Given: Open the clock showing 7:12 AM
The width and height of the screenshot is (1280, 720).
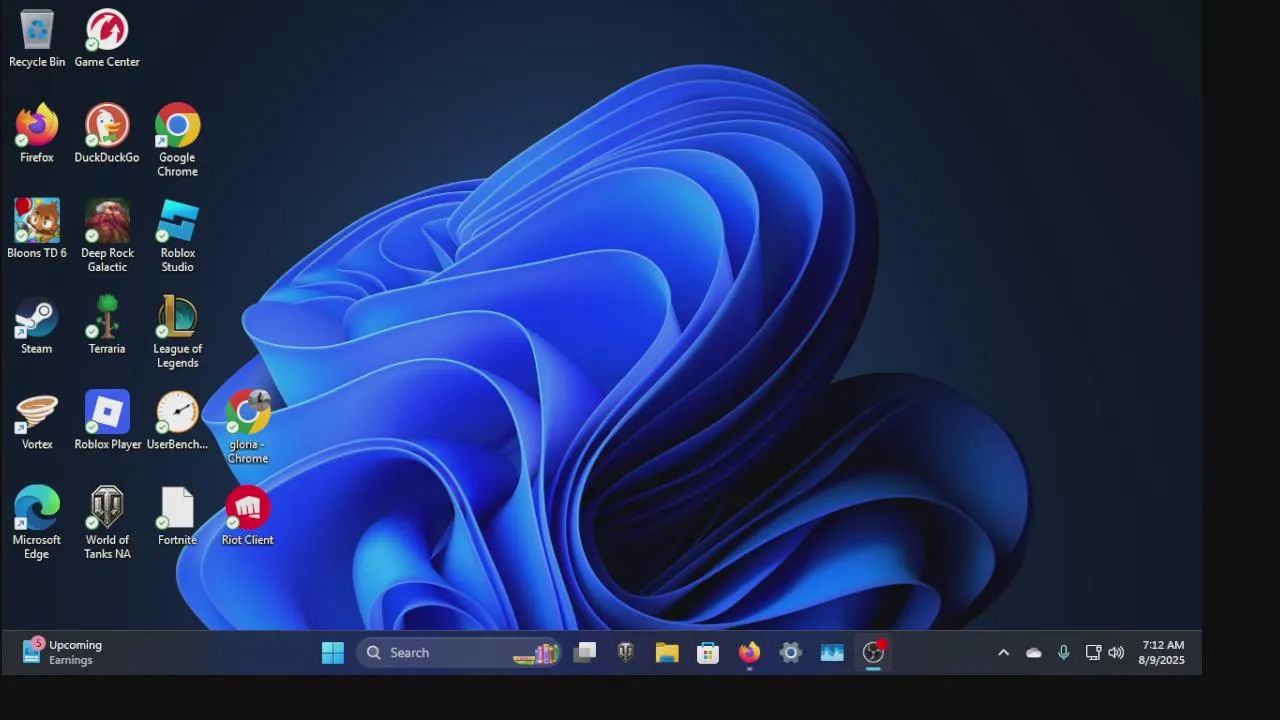Looking at the screenshot, I should click(x=1162, y=653).
